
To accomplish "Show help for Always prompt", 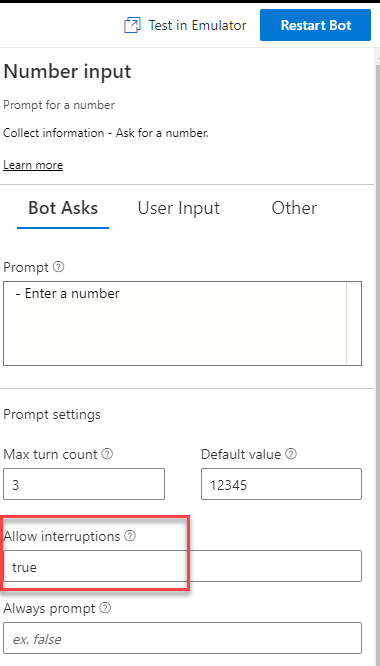I will (105, 608).
